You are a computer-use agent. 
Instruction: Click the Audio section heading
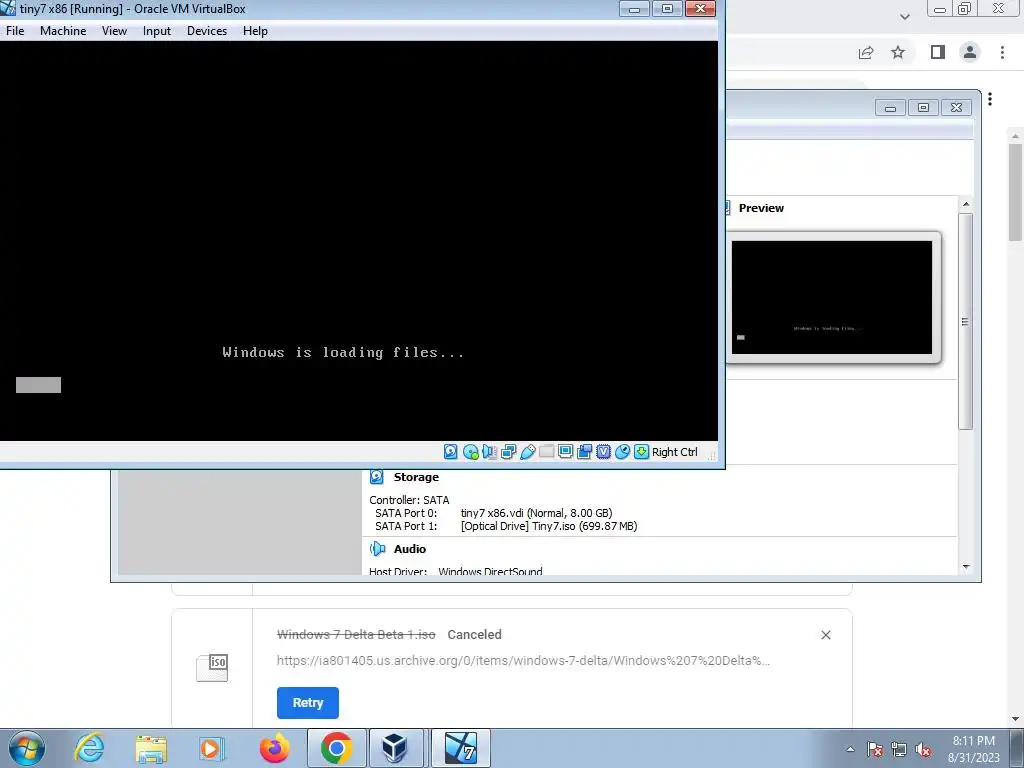pyautogui.click(x=409, y=549)
